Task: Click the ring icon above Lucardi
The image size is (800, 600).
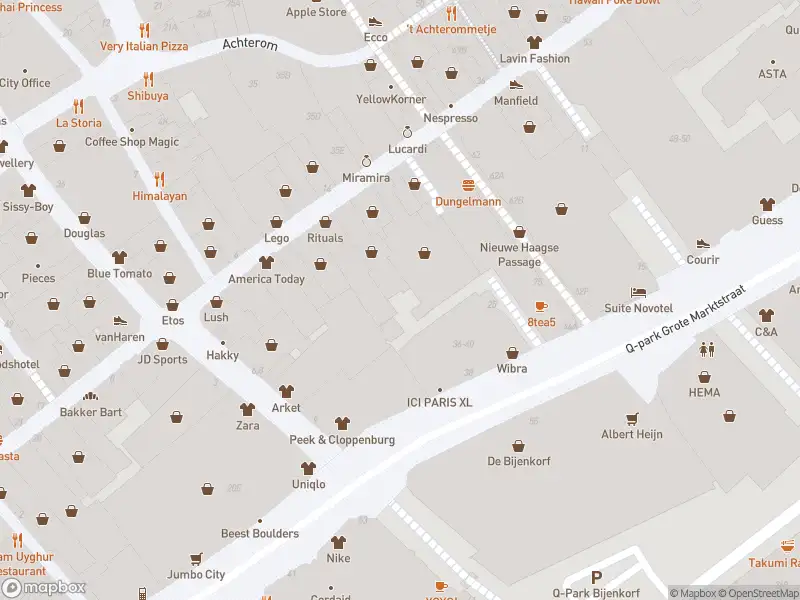Action: (x=407, y=133)
